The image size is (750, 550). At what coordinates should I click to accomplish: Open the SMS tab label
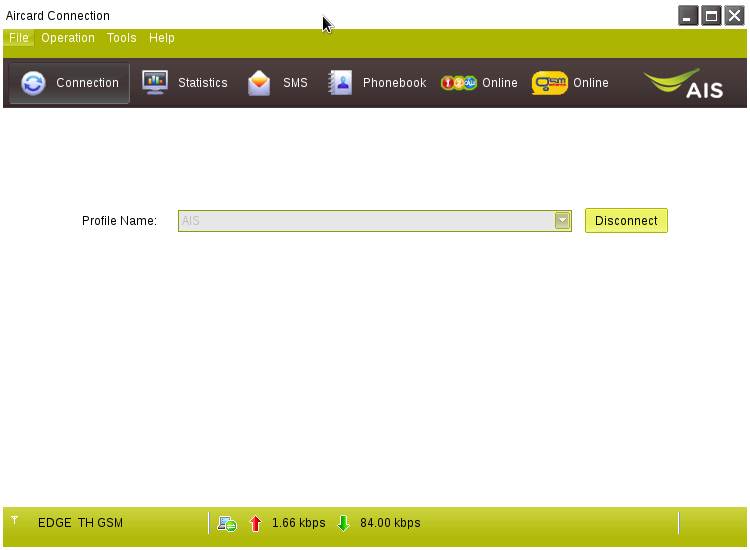pos(295,83)
